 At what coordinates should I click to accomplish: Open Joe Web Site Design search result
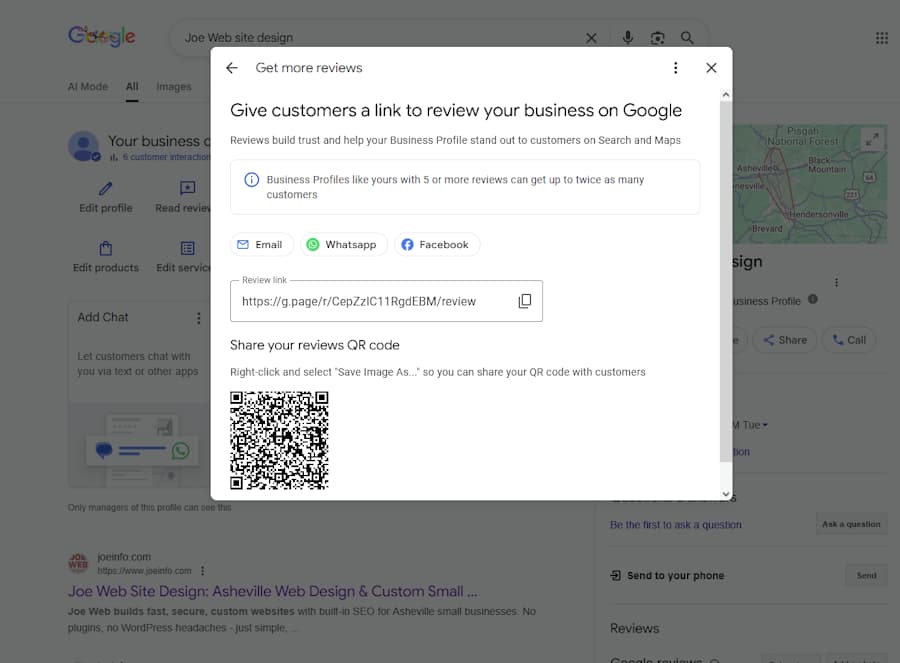(x=272, y=591)
